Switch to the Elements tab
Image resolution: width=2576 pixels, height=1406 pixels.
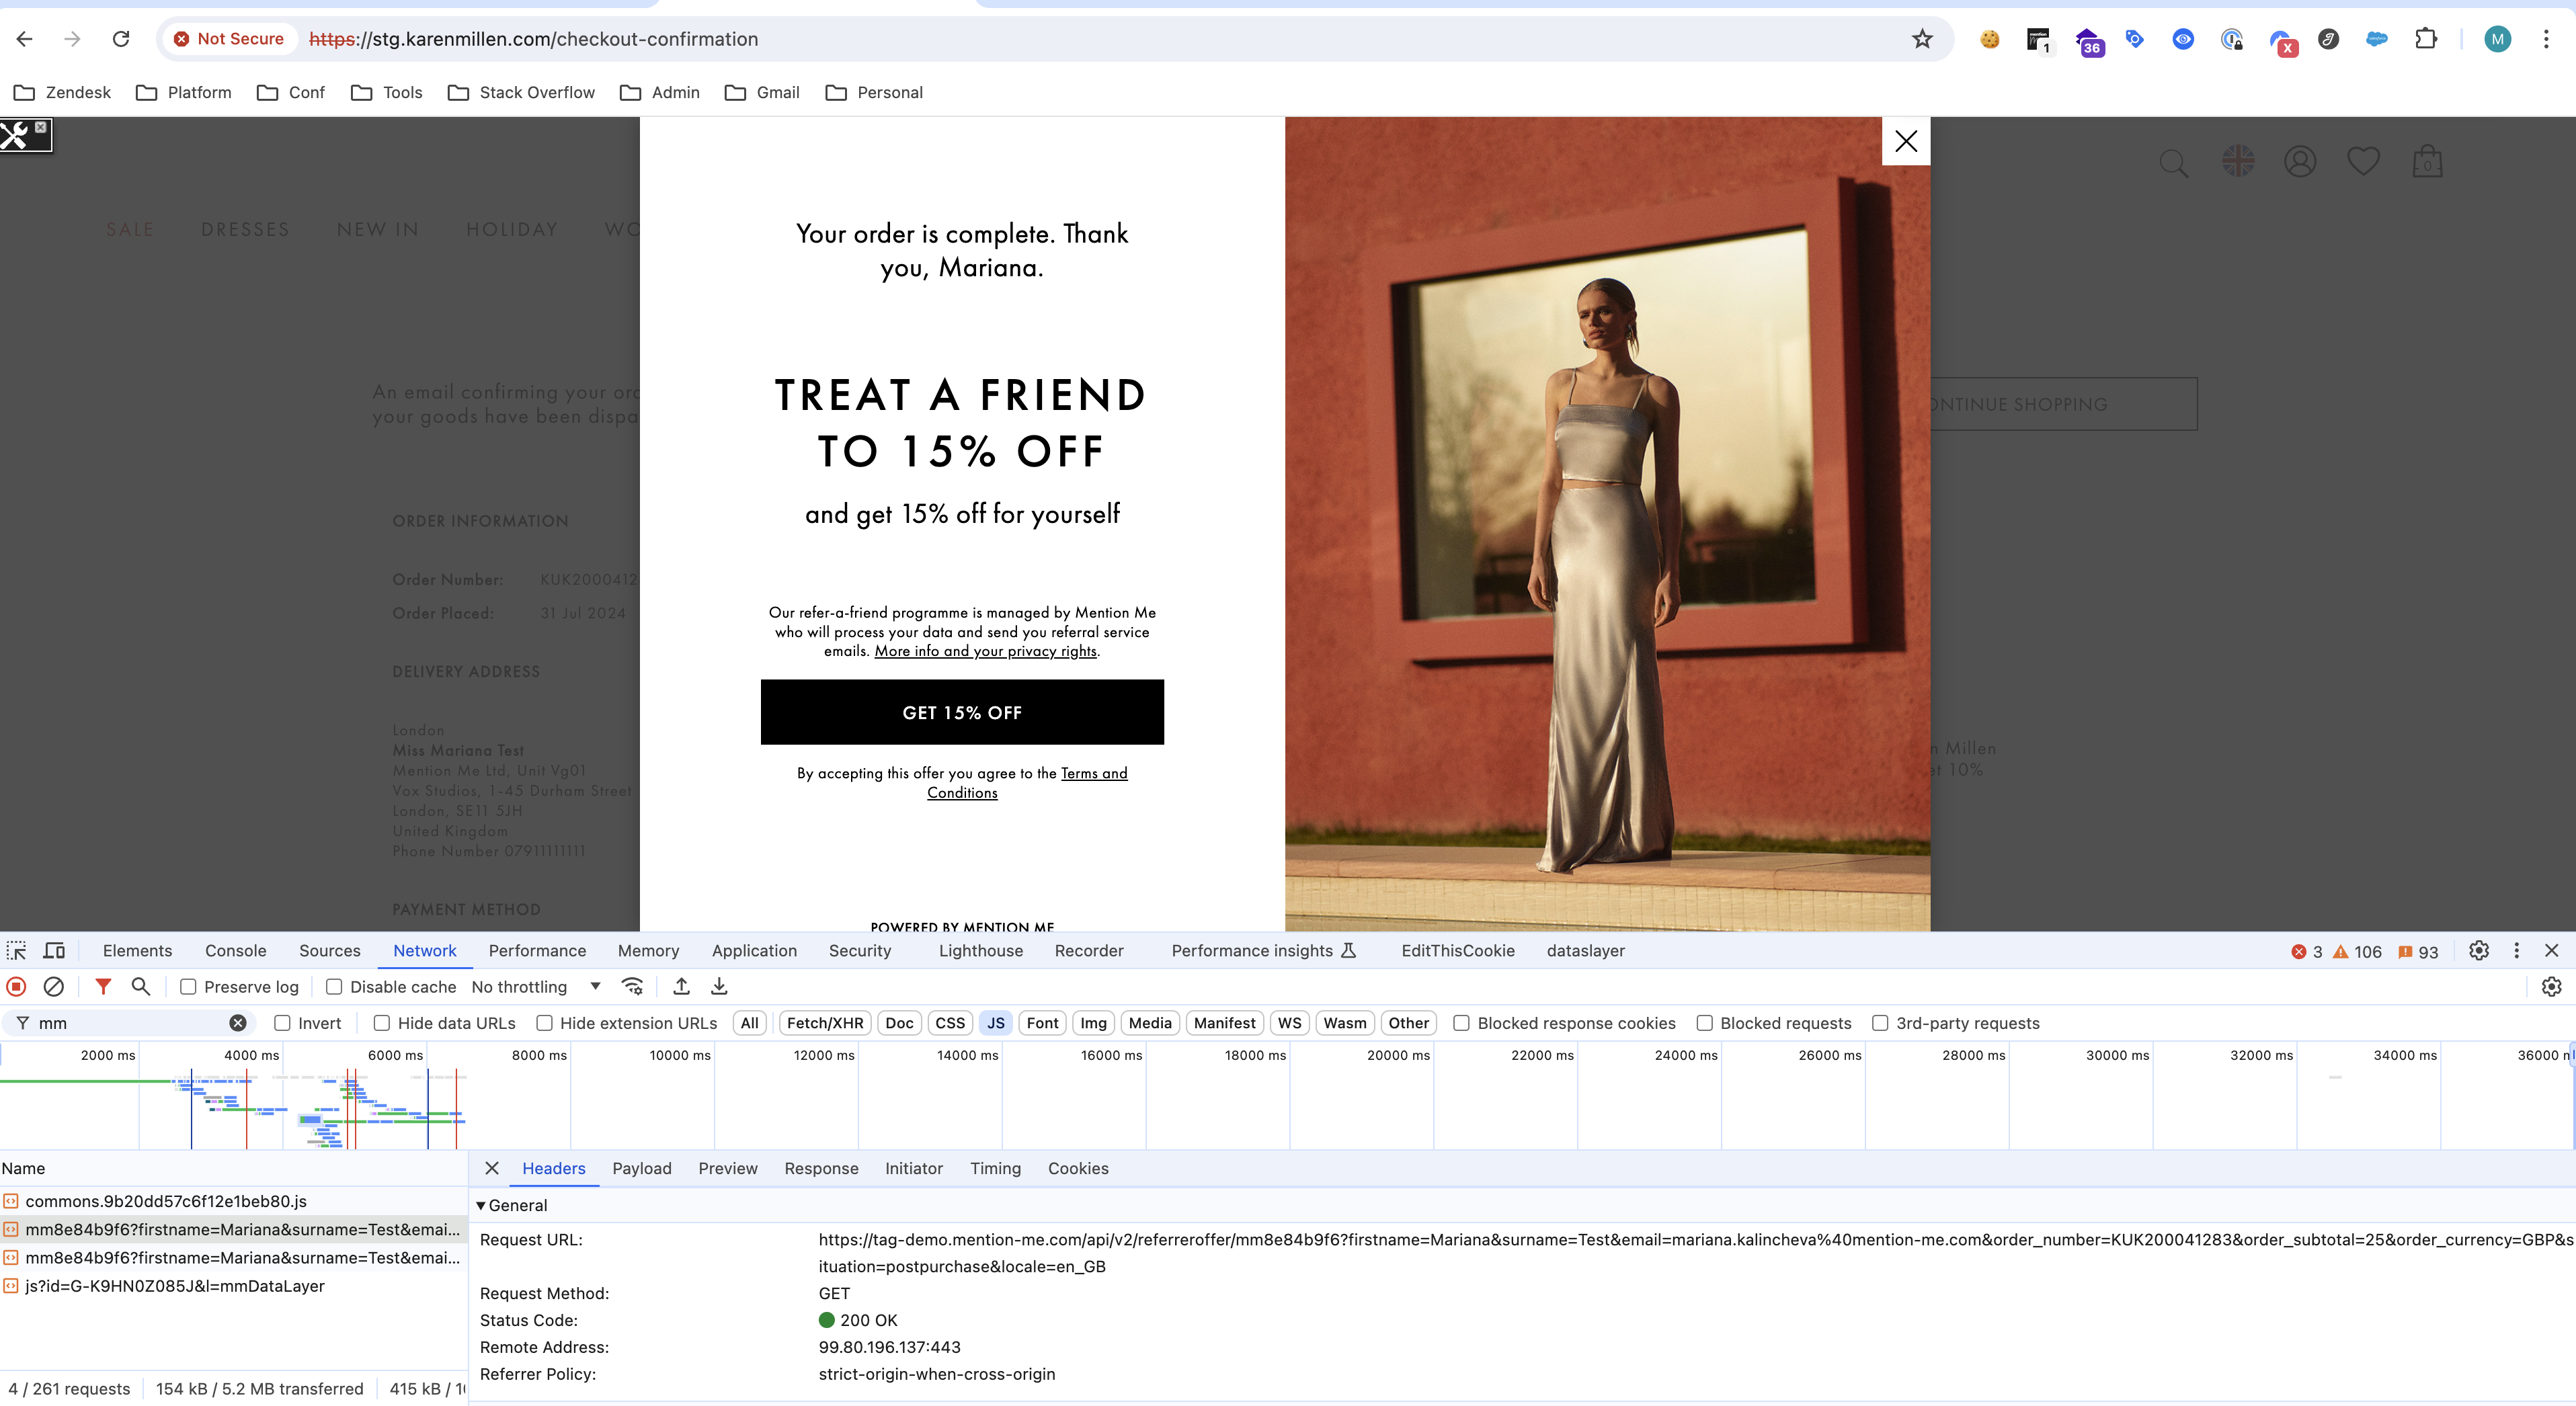[x=137, y=950]
